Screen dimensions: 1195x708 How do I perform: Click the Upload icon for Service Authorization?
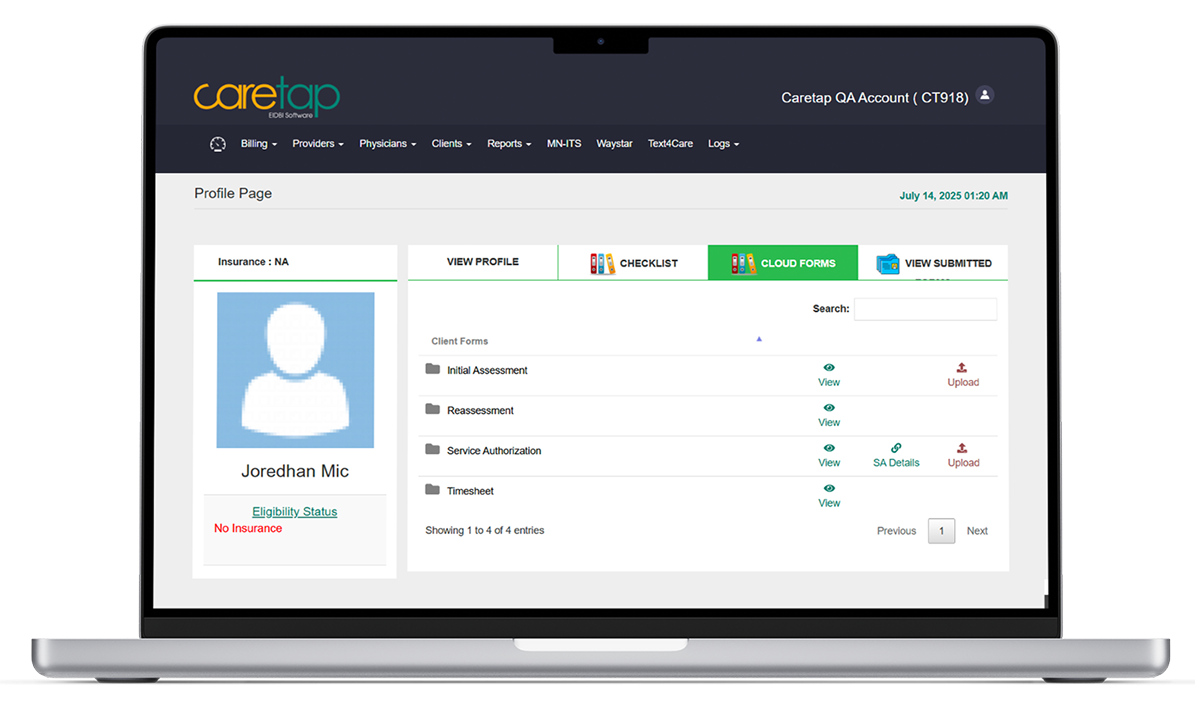pyautogui.click(x=963, y=450)
